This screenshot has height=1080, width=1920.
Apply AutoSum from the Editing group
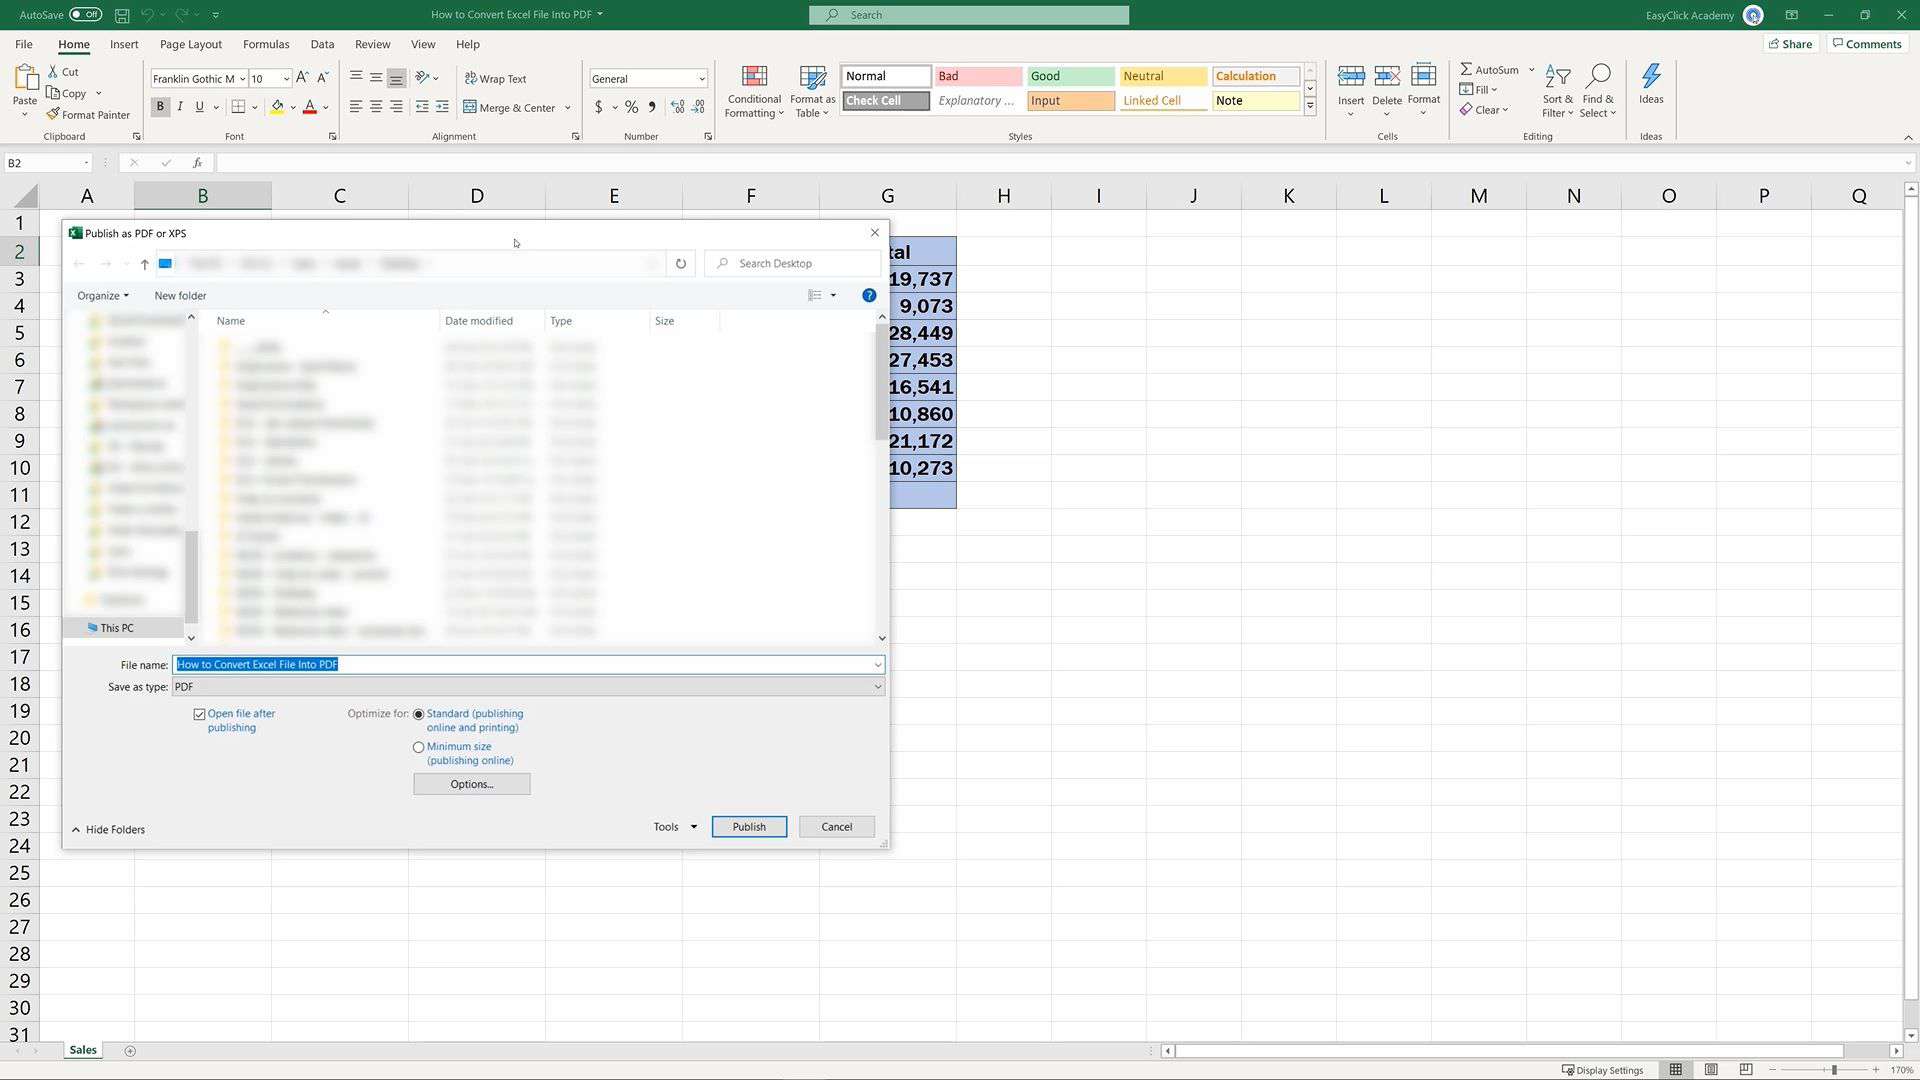pos(1489,69)
